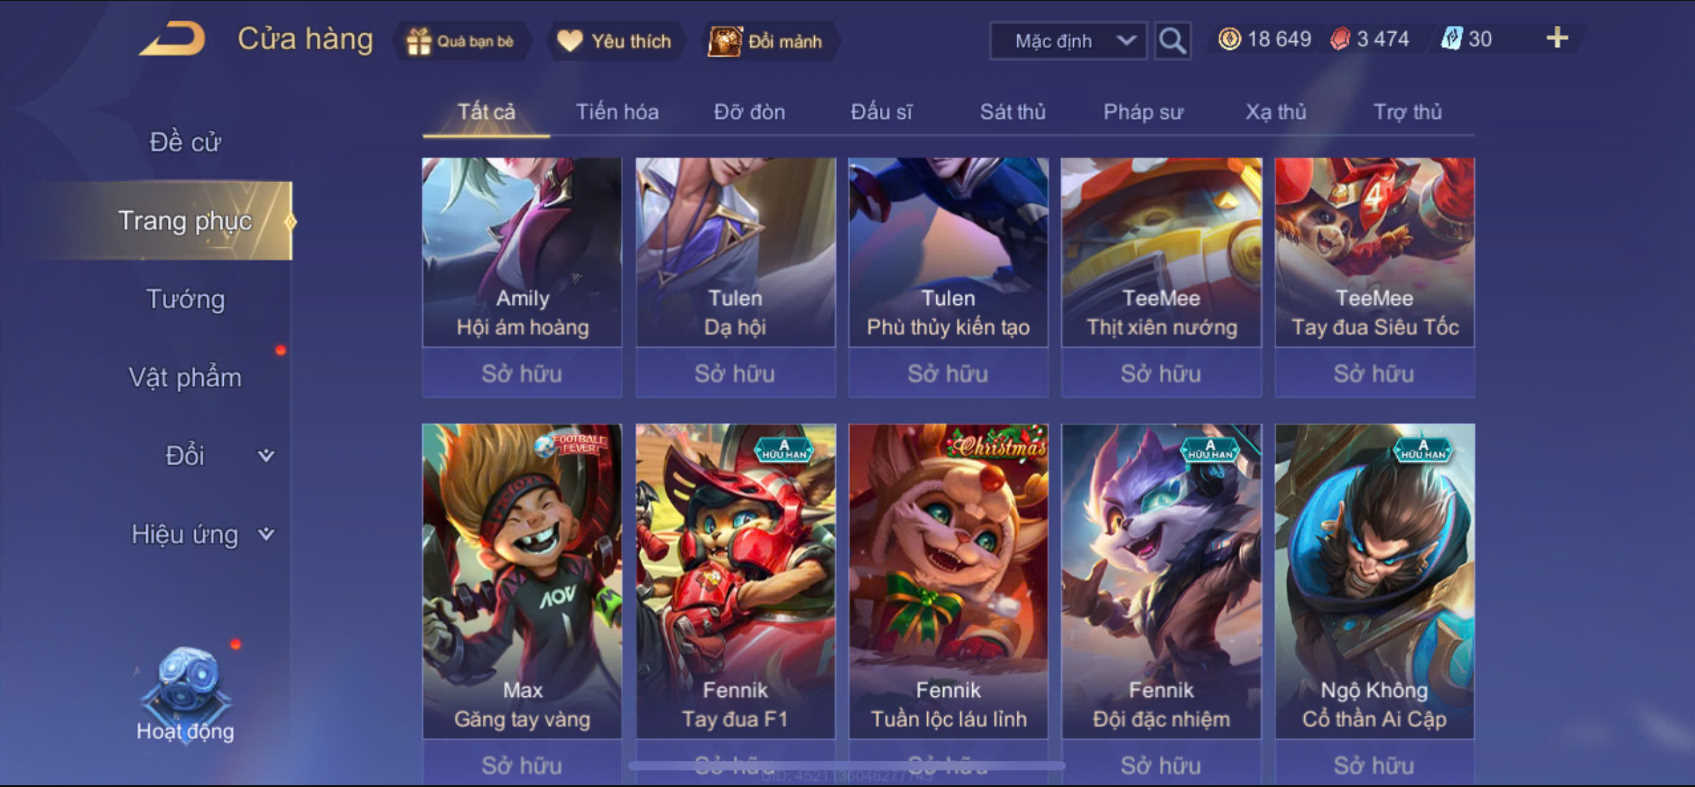This screenshot has height=787, width=1695.
Task: Select Tướng in the sidebar
Action: click(185, 299)
